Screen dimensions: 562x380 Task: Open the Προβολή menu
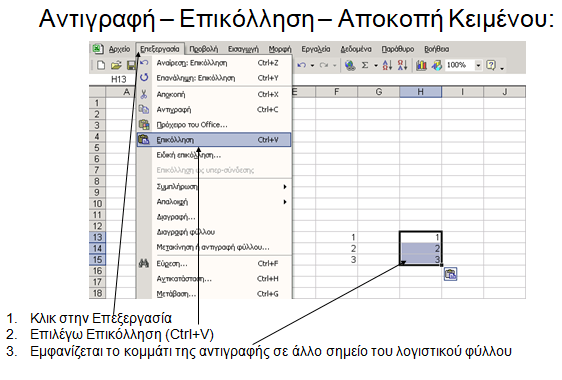coord(204,49)
